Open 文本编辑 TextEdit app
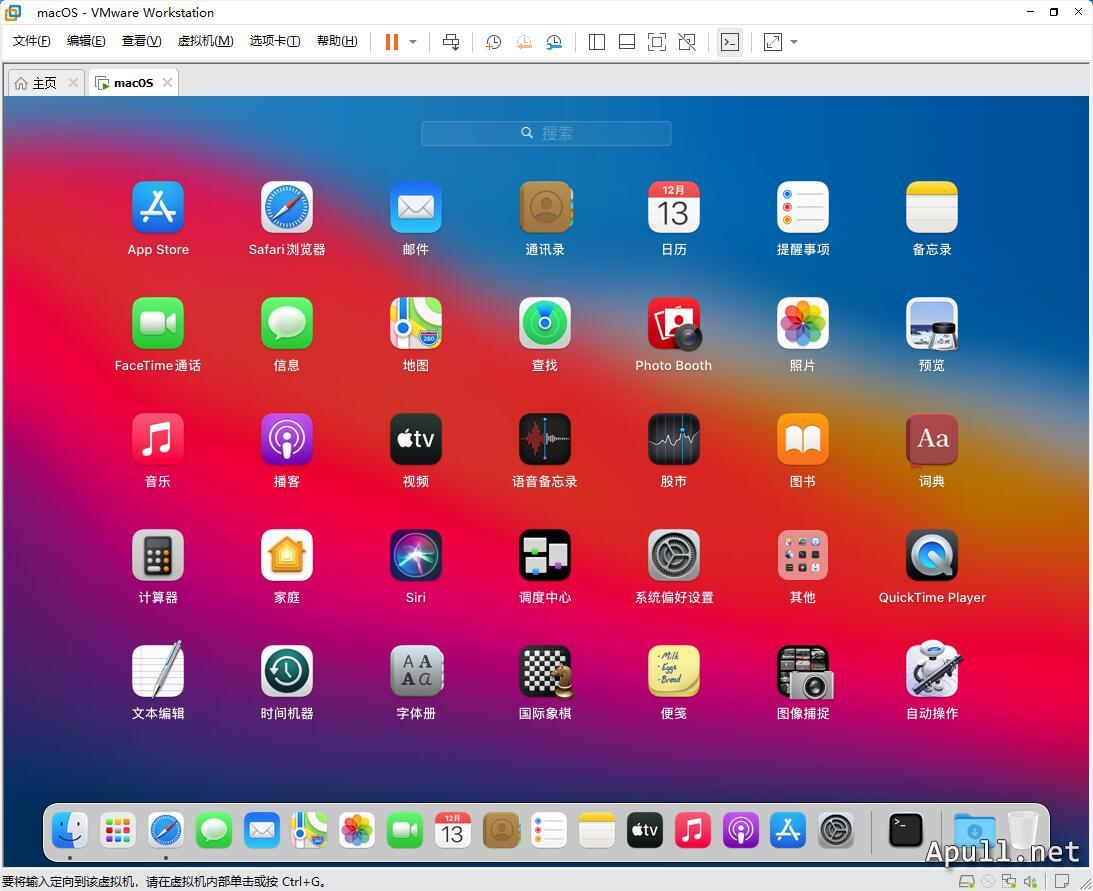 pos(158,670)
